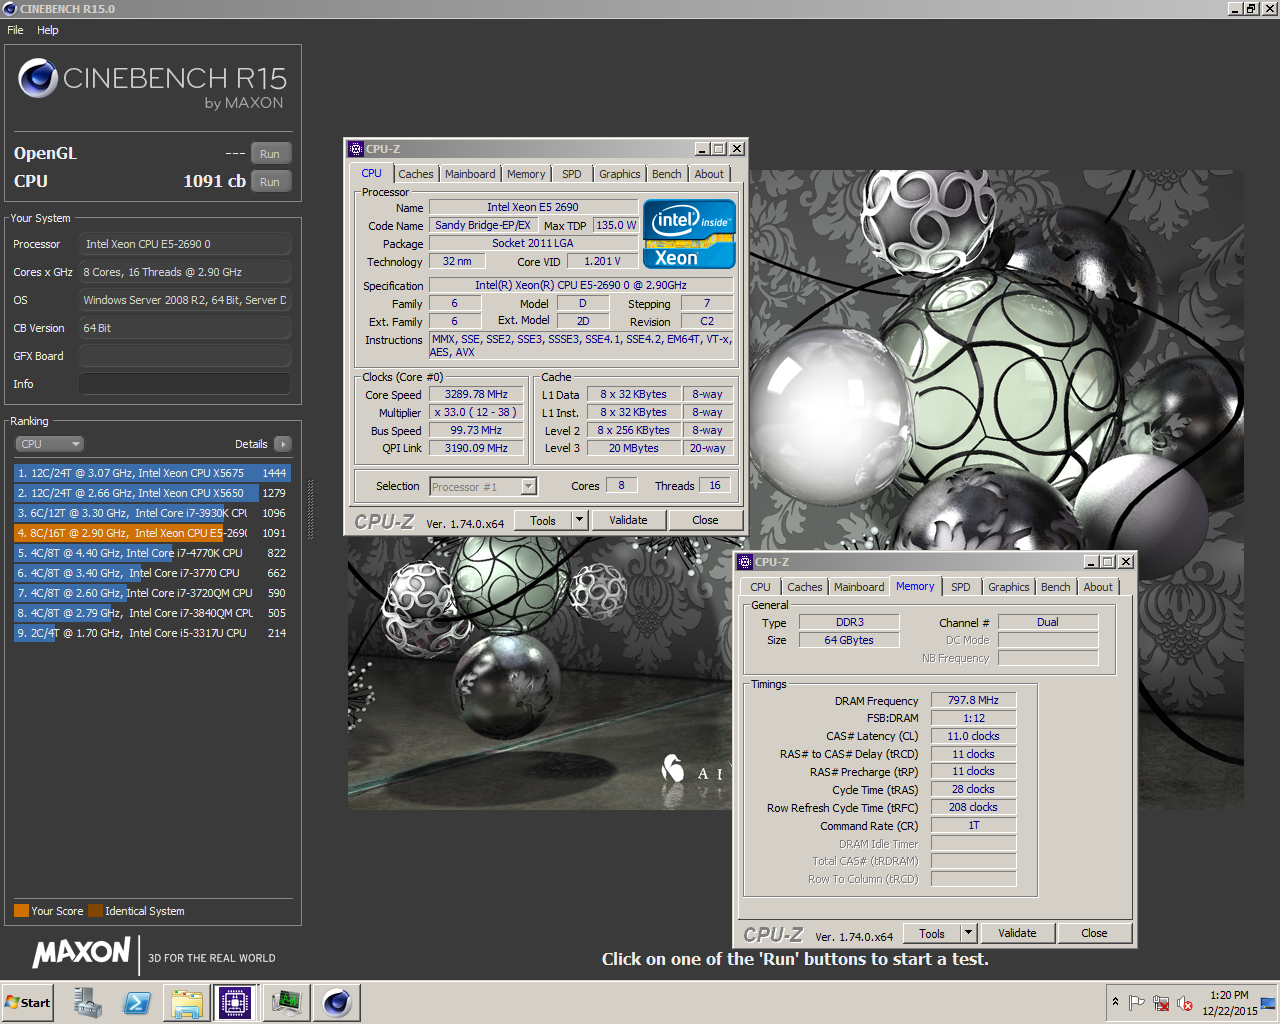Select ranking row Core i7-4770K scoring 822

[x=152, y=553]
